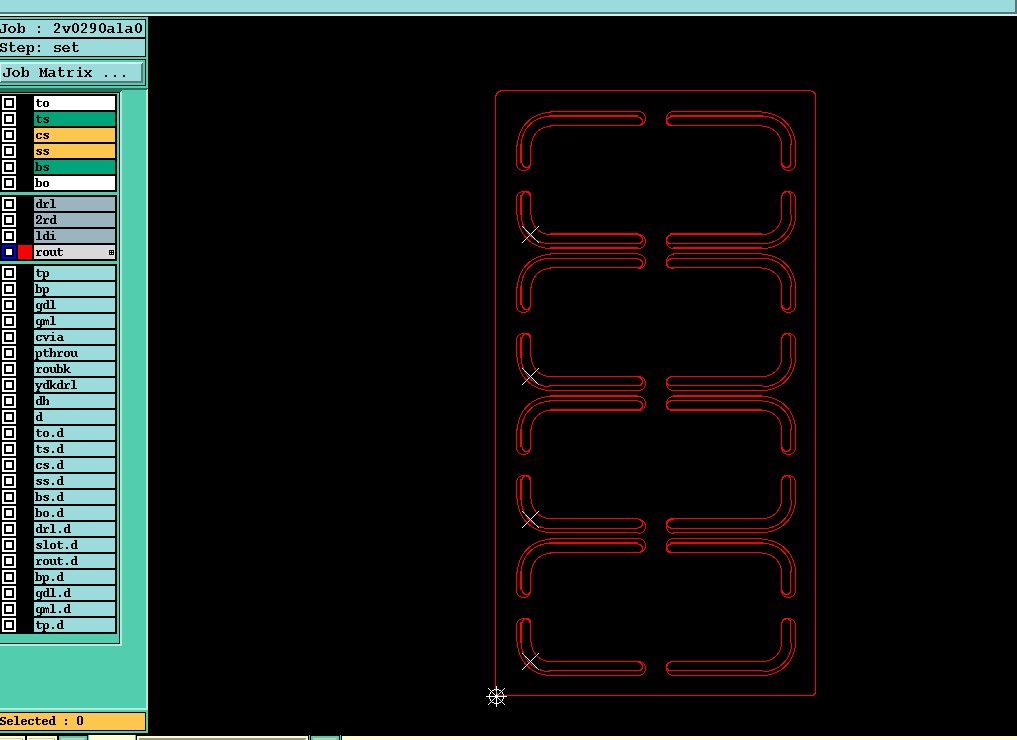Viewport: 1017px width, 740px height.
Task: Select the cvia layer name
Action: click(75, 337)
